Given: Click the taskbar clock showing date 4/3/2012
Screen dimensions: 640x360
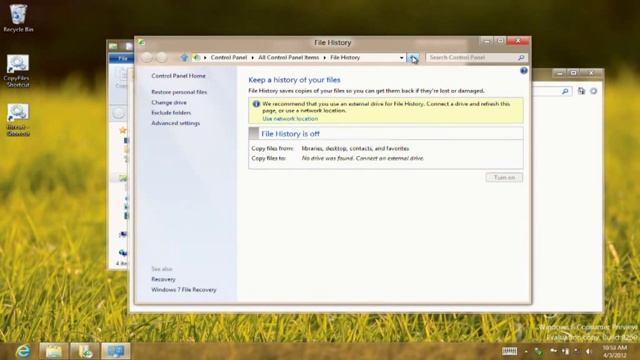Looking at the screenshot, I should point(615,351).
